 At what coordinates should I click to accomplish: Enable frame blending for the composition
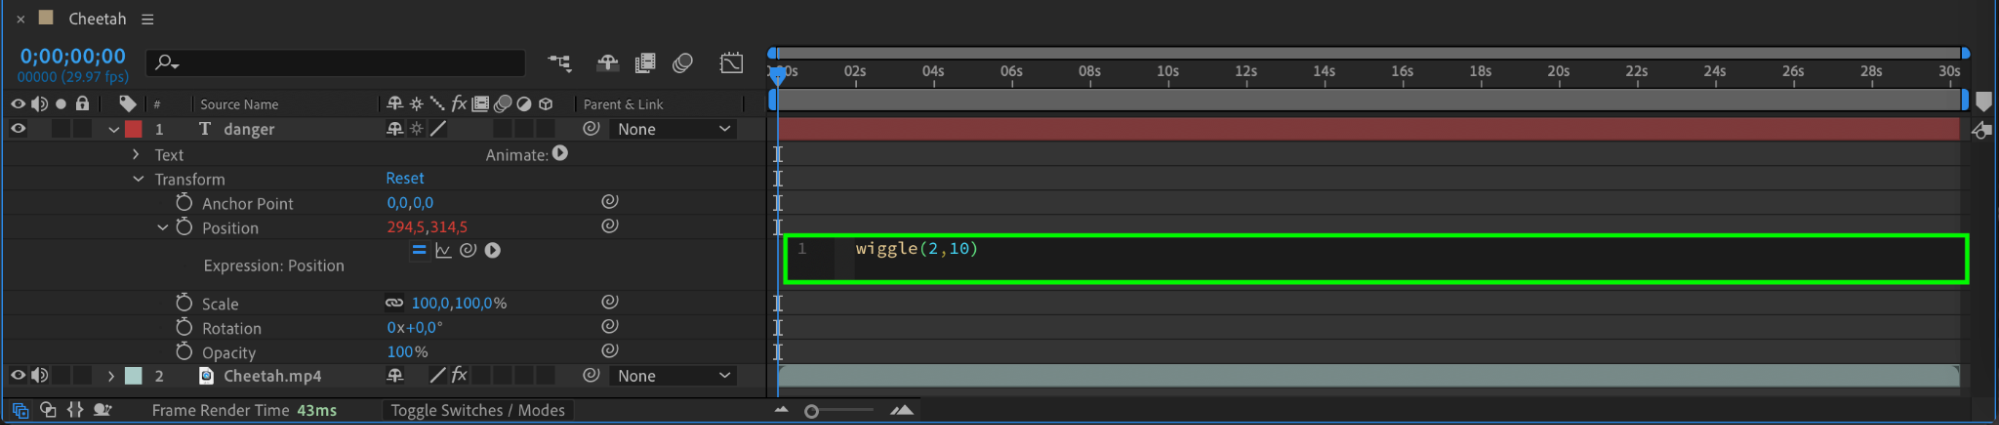(645, 63)
